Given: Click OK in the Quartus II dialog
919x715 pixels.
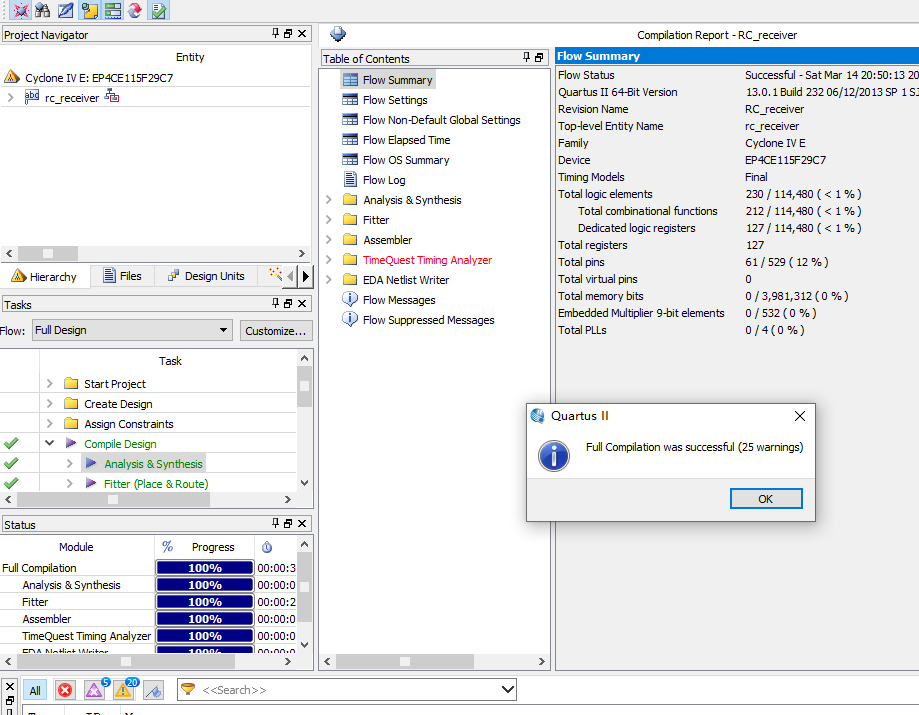Looking at the screenshot, I should (766, 499).
